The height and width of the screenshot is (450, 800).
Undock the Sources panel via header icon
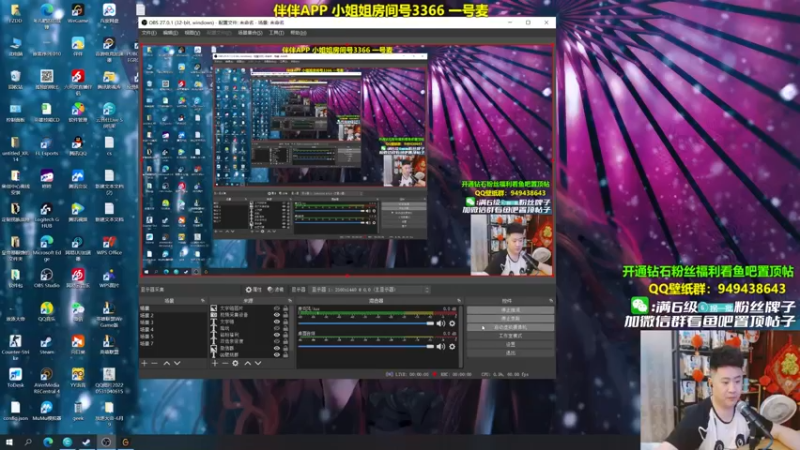click(290, 301)
